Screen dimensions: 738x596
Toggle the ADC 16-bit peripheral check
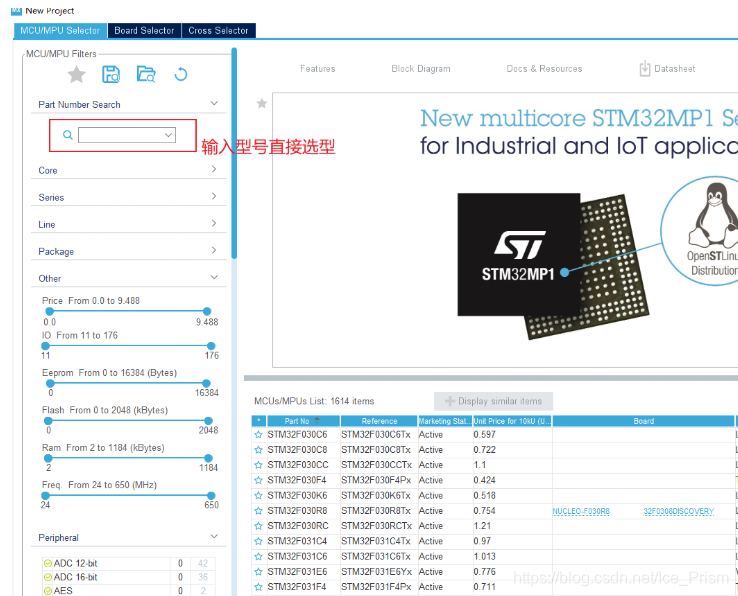click(48, 577)
